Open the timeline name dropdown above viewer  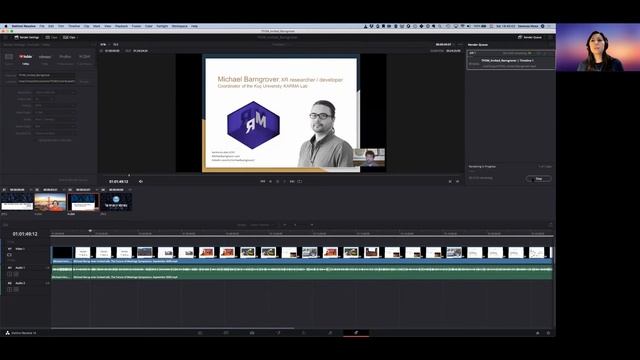[x=279, y=44]
